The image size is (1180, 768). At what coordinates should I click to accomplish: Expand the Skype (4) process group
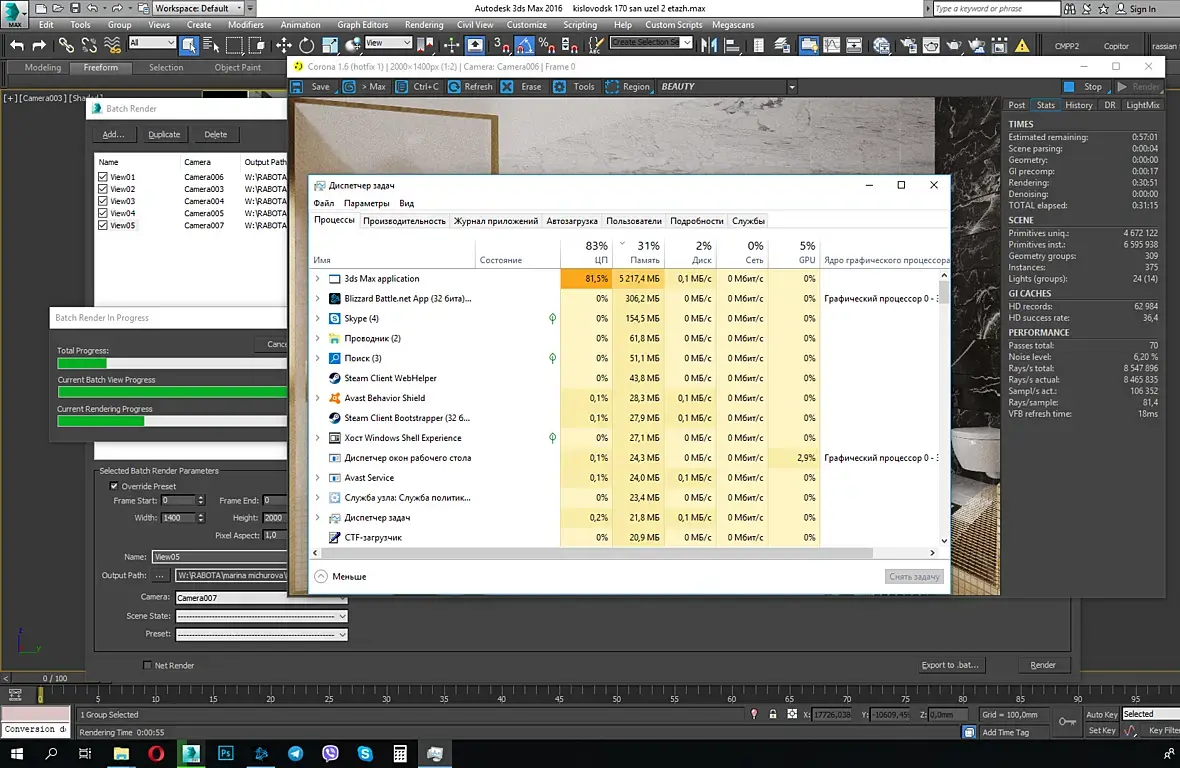[x=318, y=318]
